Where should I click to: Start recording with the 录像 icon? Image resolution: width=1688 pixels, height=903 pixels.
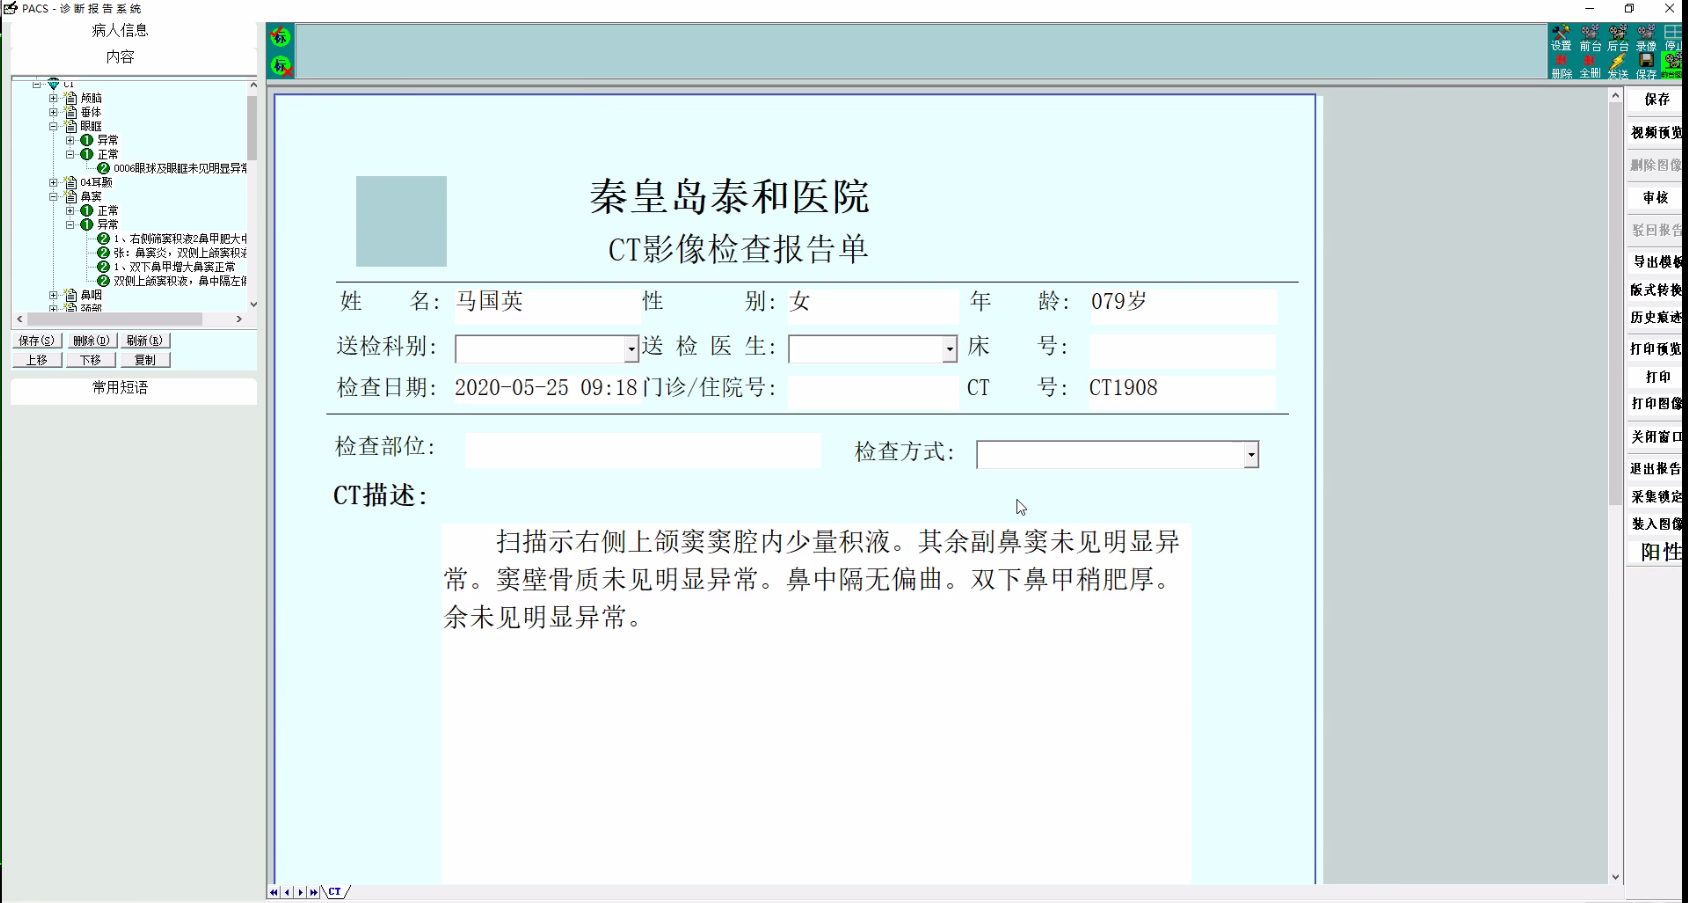(x=1646, y=38)
